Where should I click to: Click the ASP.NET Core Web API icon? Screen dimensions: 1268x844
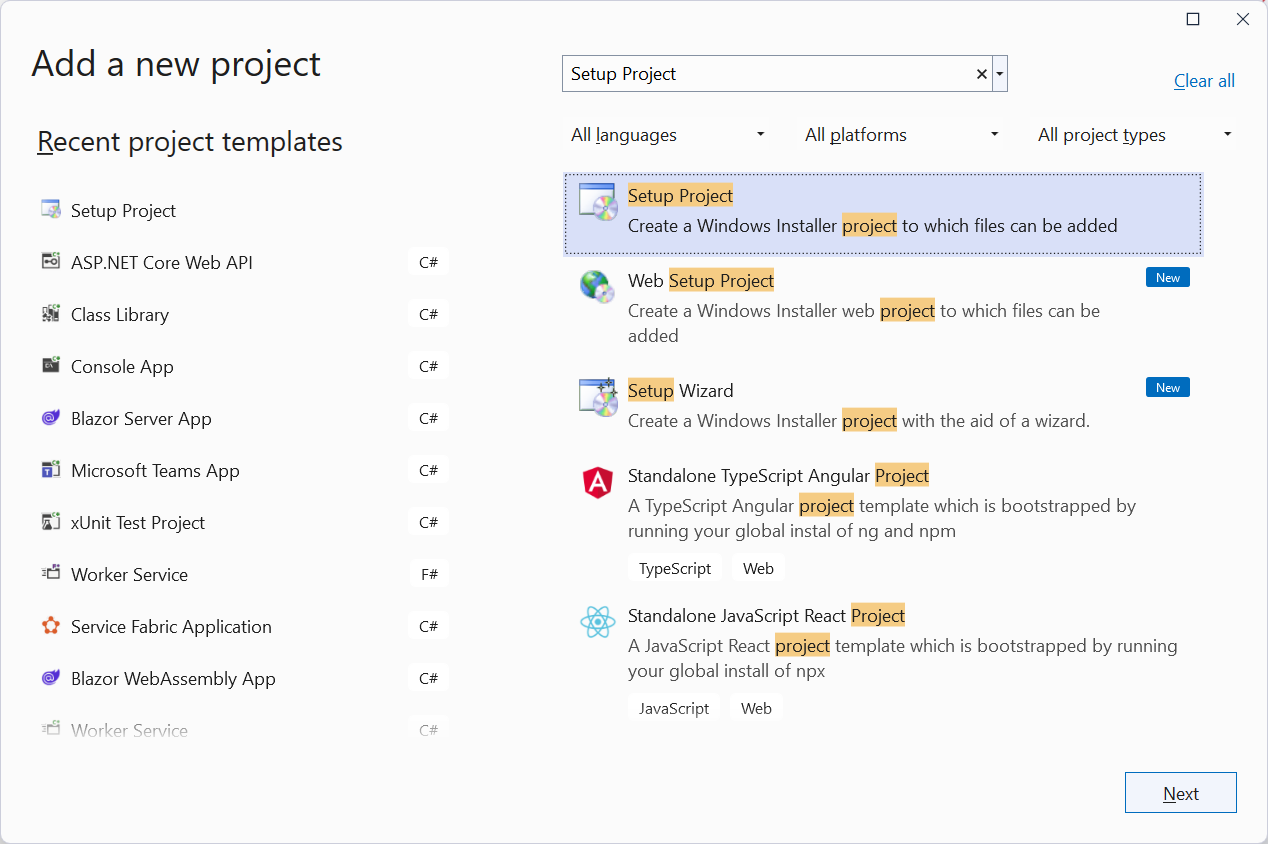pyautogui.click(x=50, y=261)
